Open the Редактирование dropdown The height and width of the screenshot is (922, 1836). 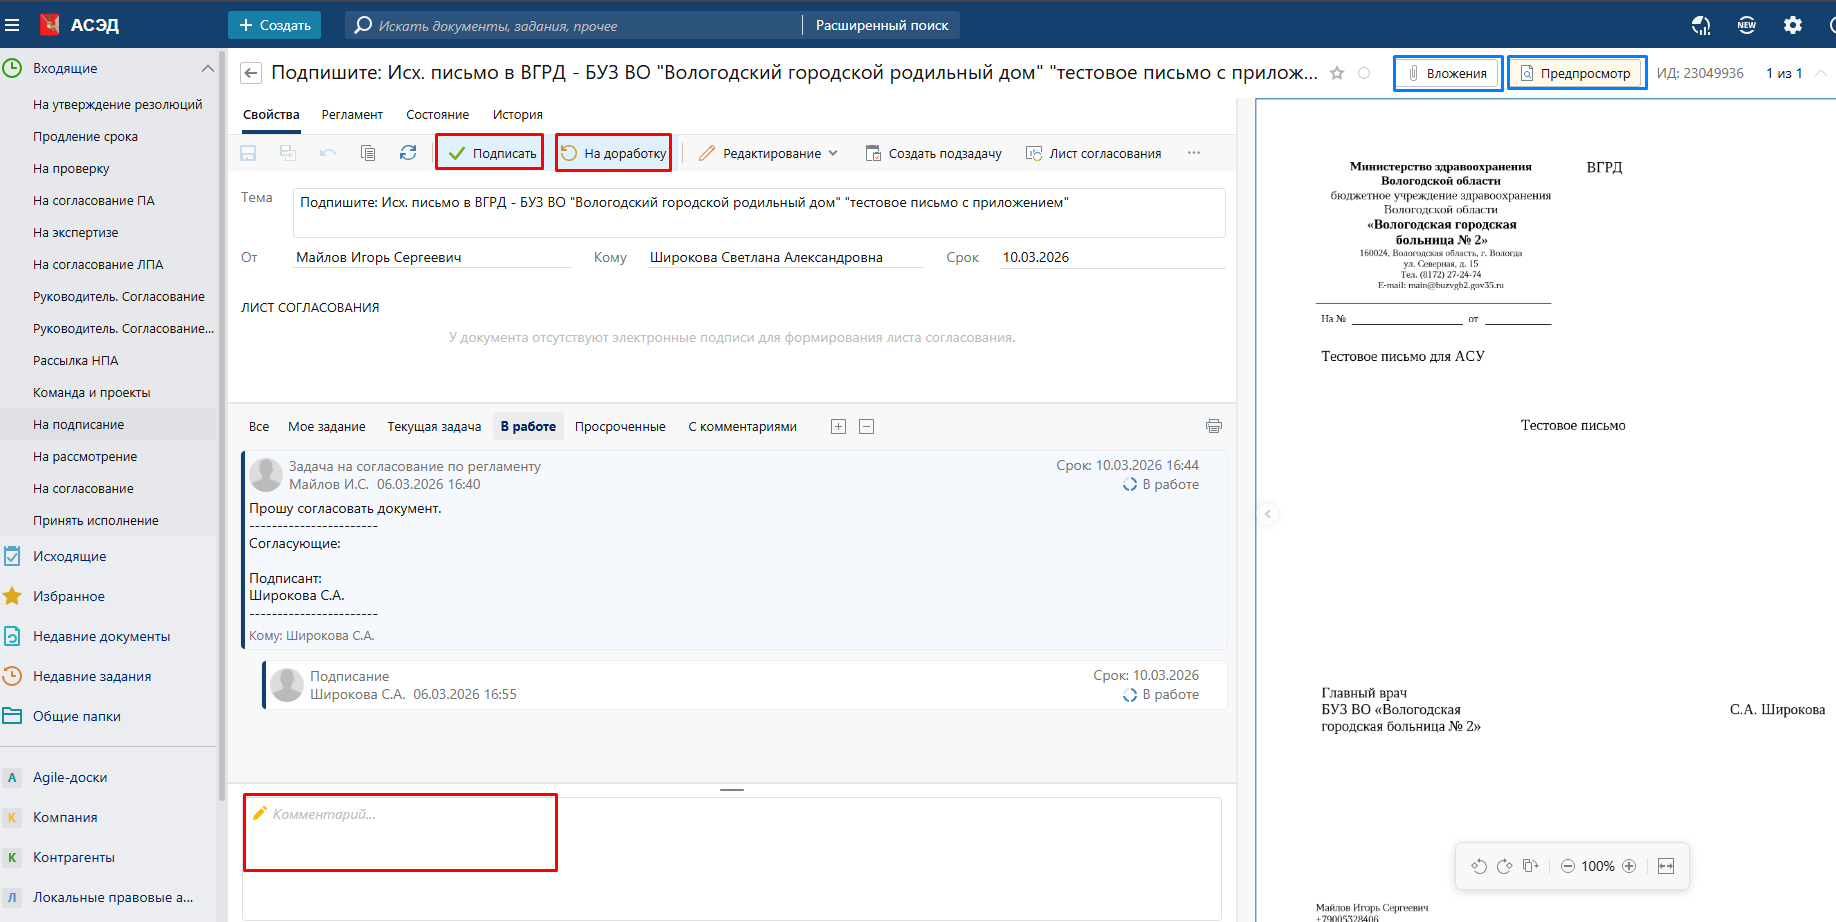(x=769, y=153)
